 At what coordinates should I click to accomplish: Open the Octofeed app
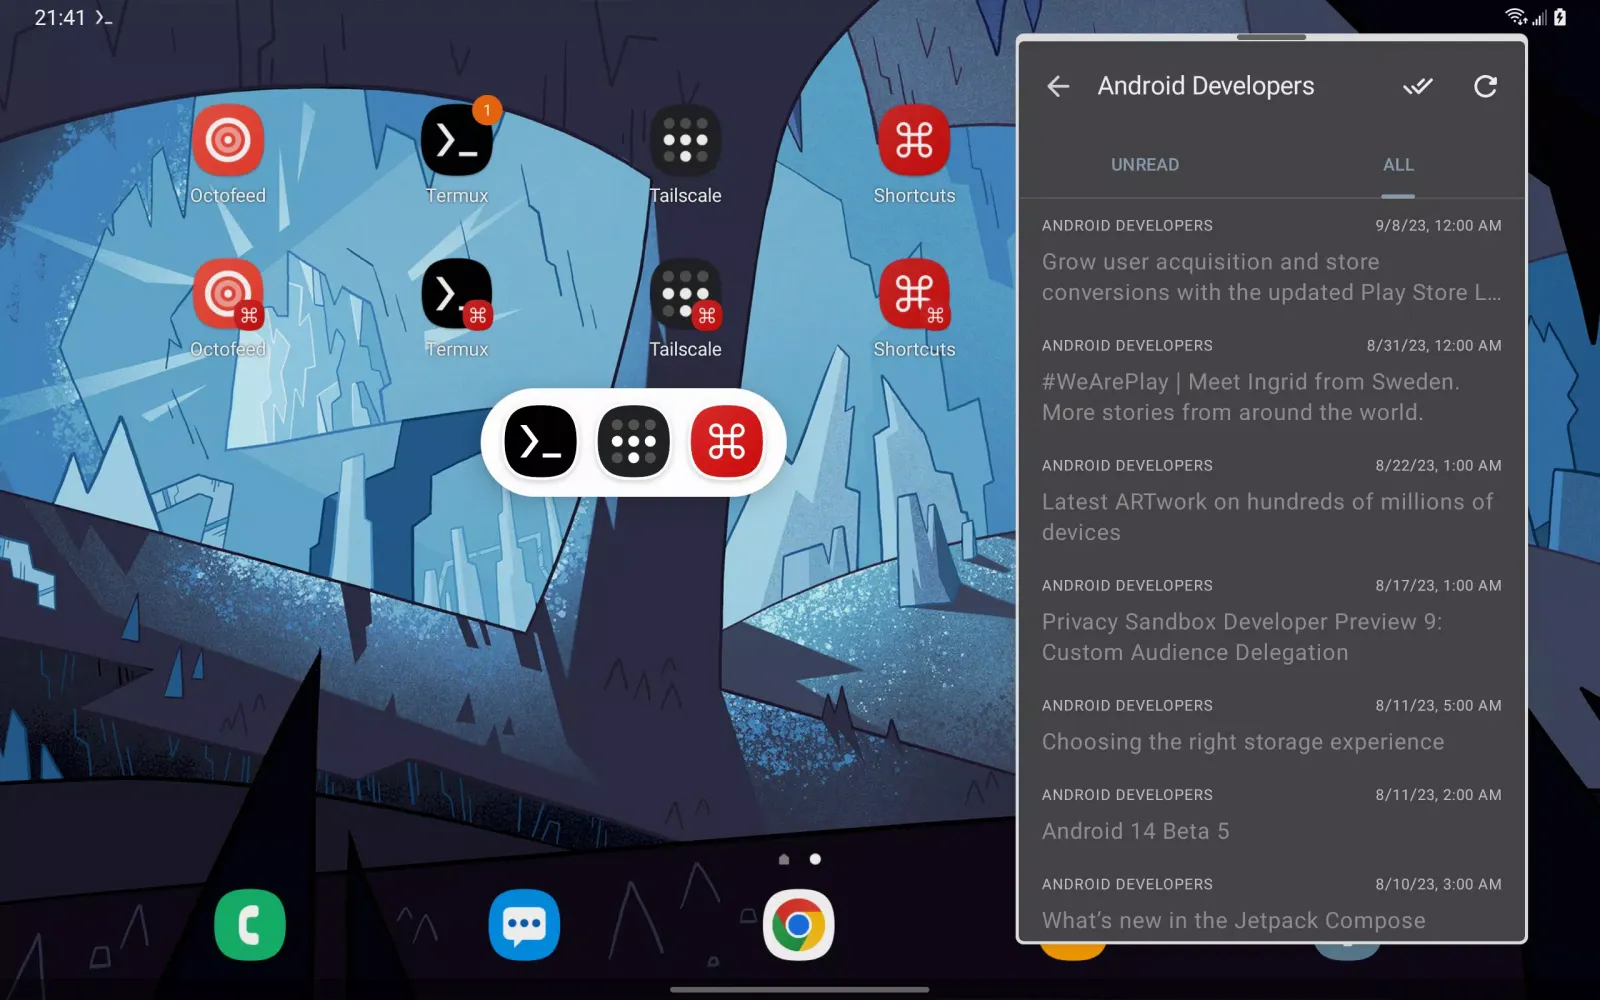tap(227, 140)
